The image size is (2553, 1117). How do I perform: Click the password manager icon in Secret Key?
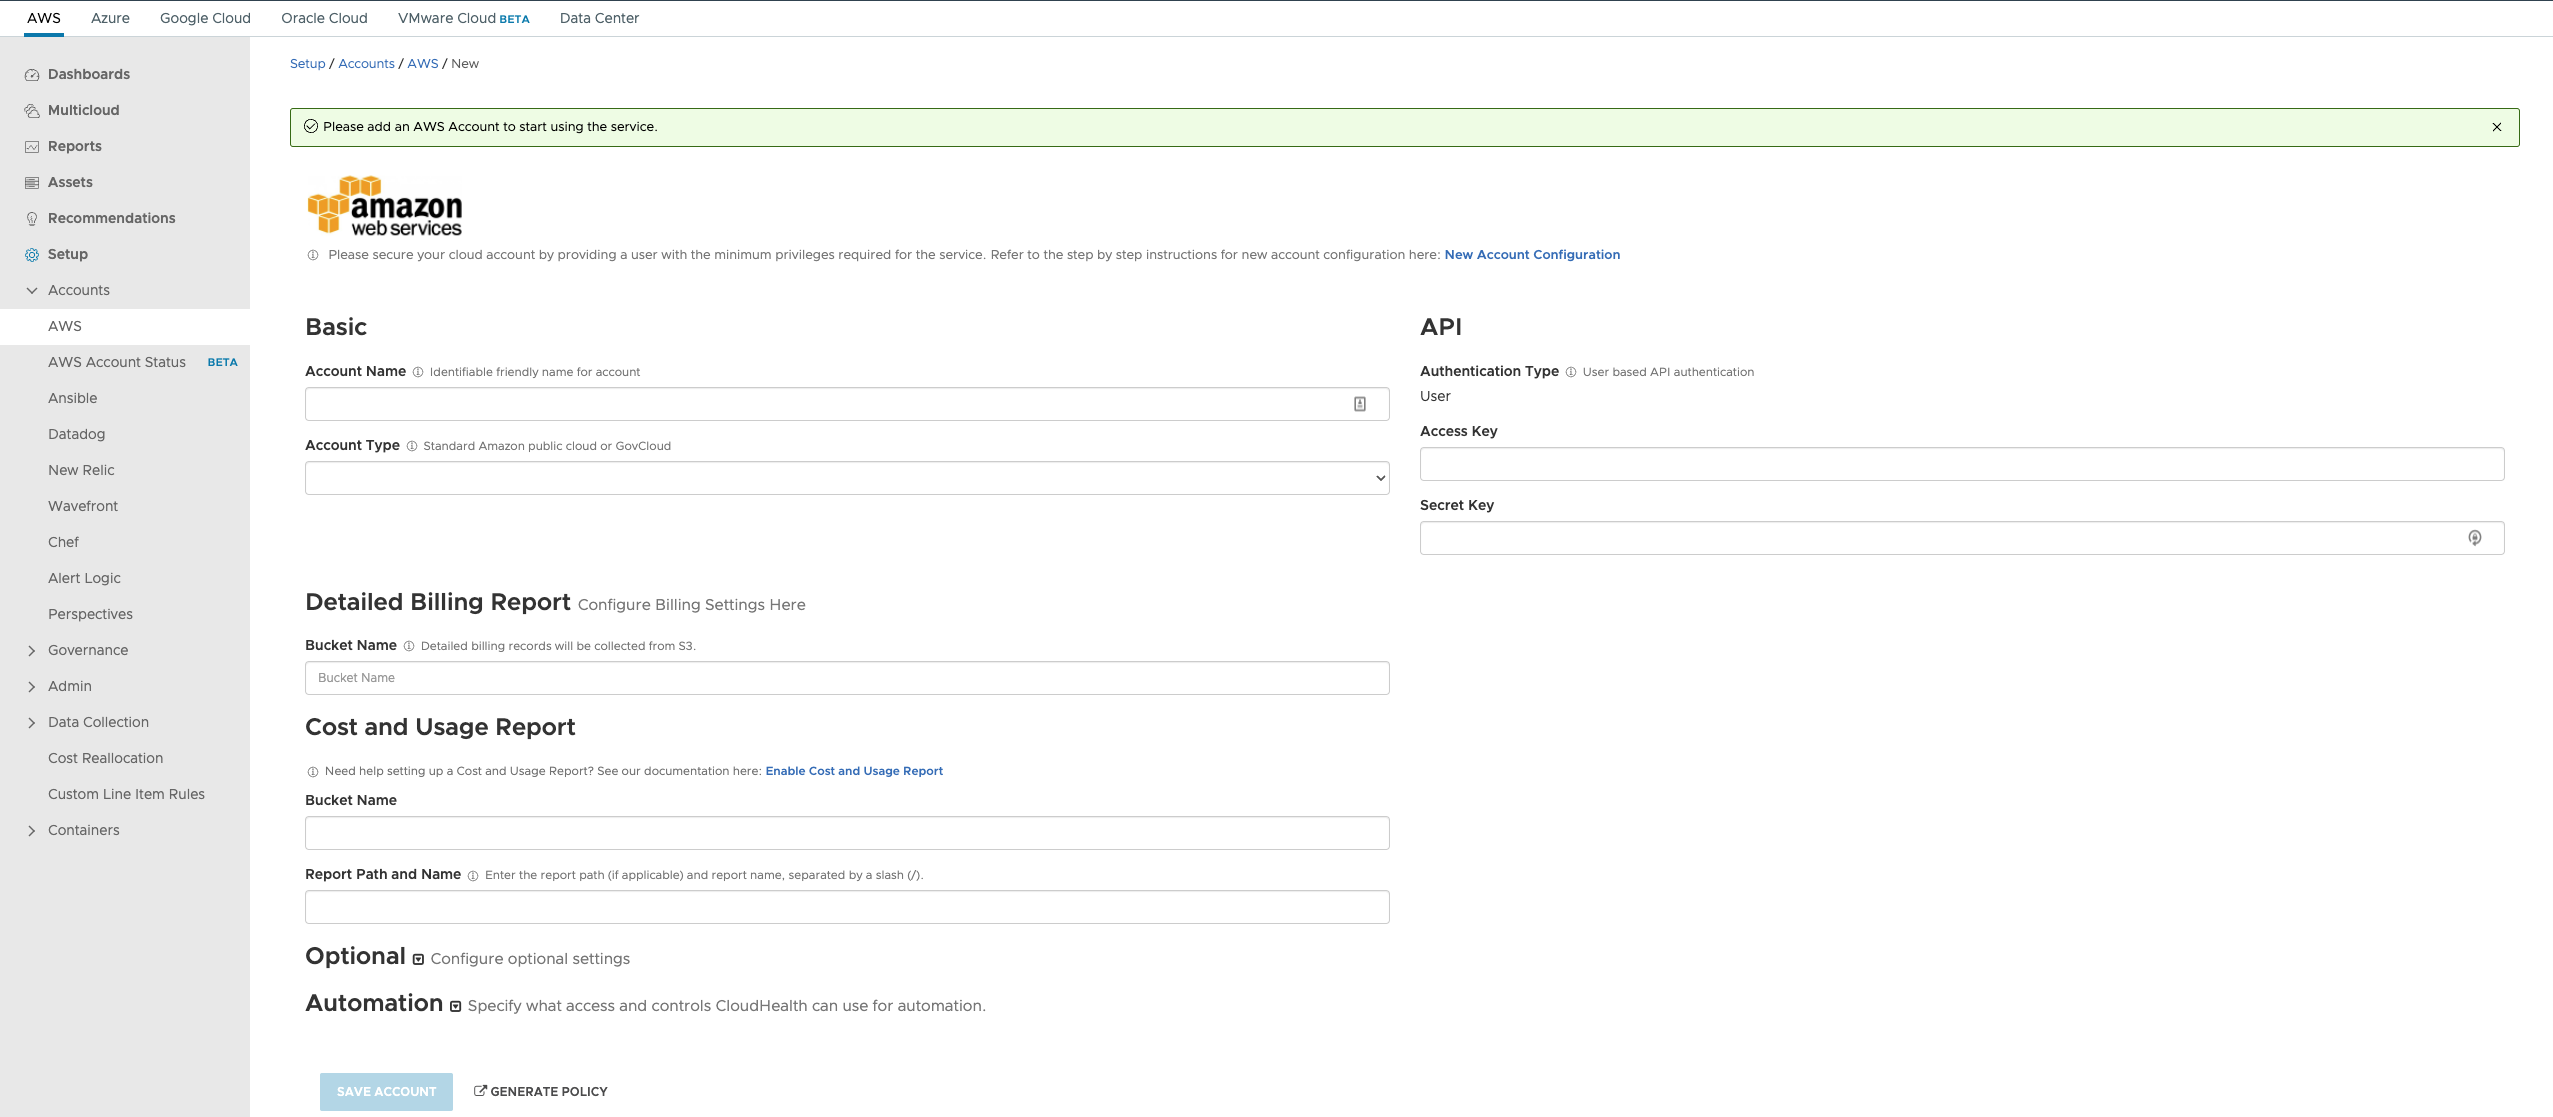click(x=2474, y=538)
